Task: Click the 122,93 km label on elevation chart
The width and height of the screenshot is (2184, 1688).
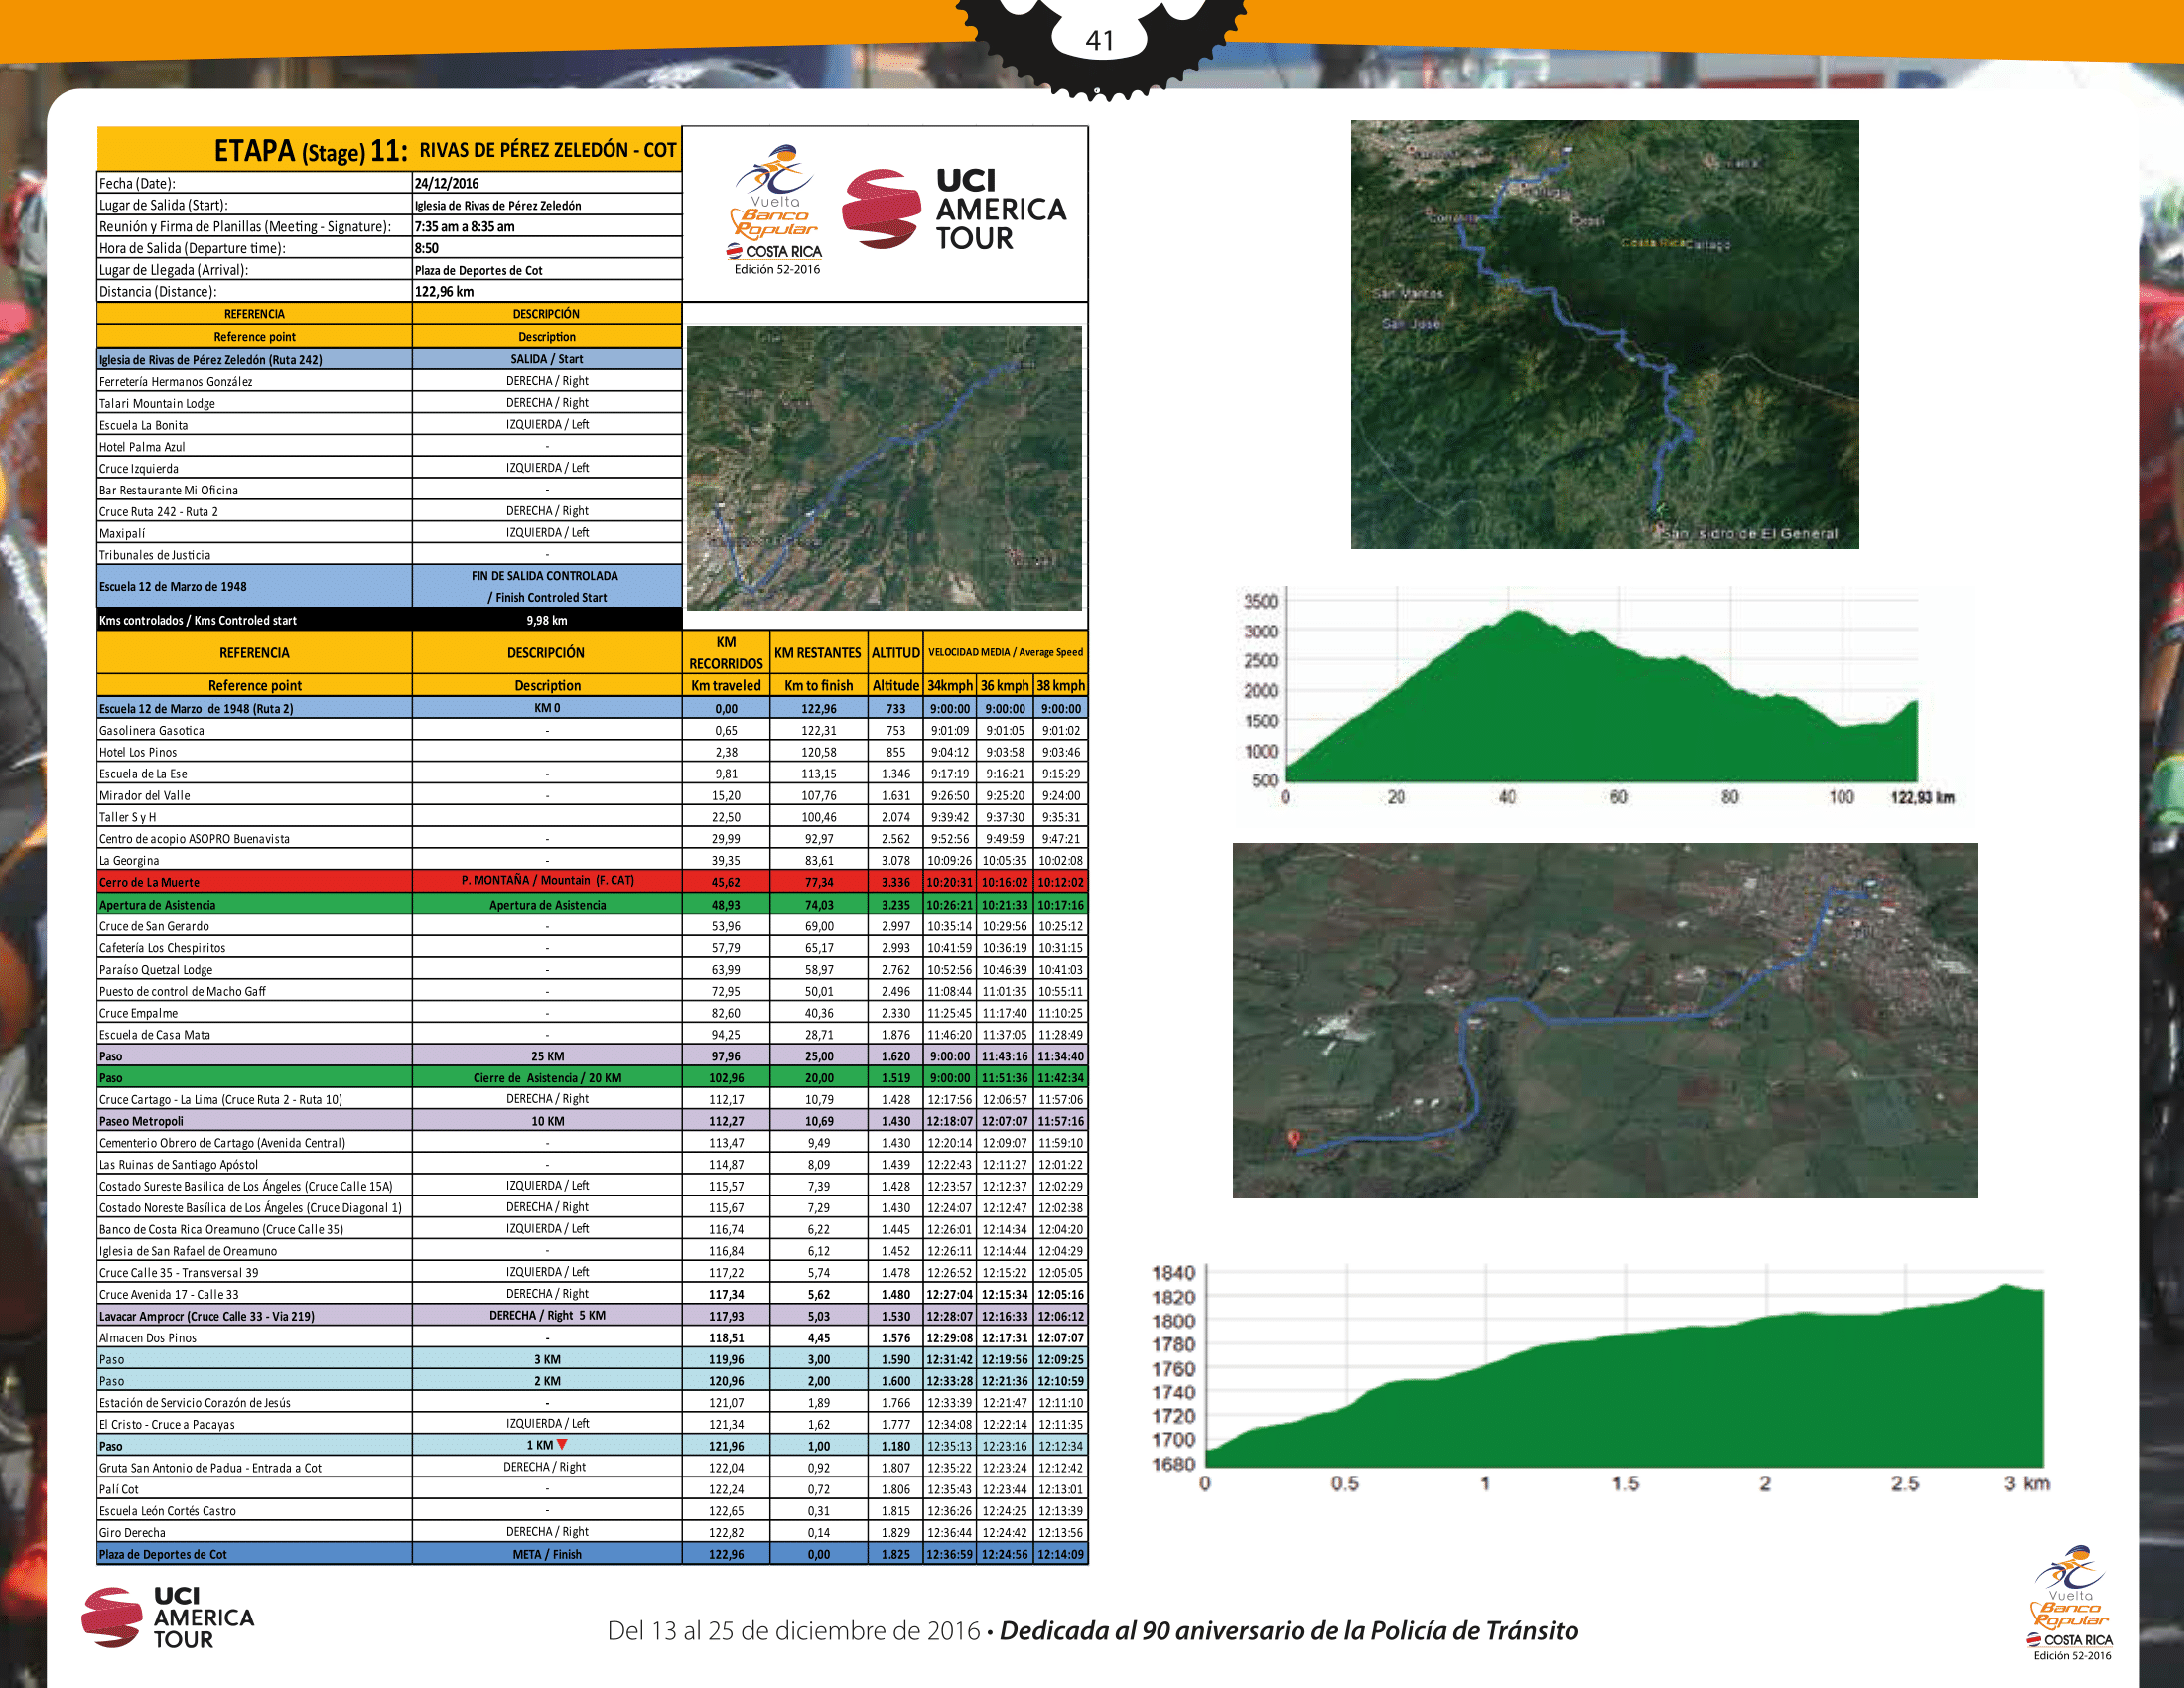Action: (x=1922, y=797)
